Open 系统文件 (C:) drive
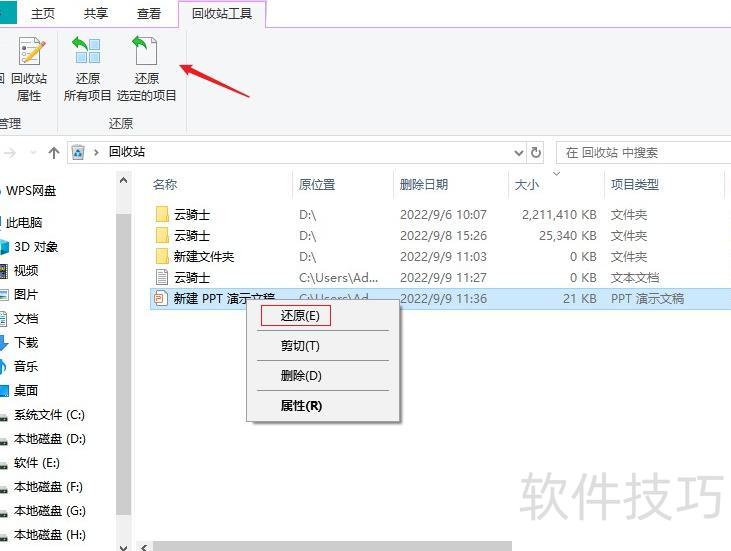The image size is (731, 551). (49, 415)
